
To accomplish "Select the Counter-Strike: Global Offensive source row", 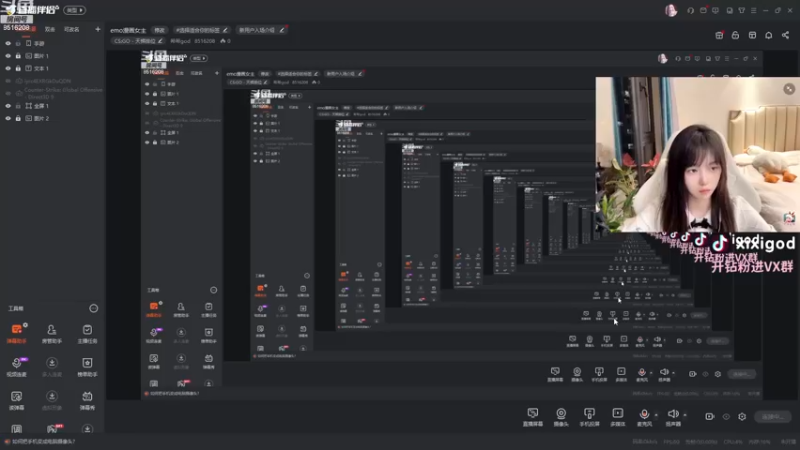I will tap(53, 93).
